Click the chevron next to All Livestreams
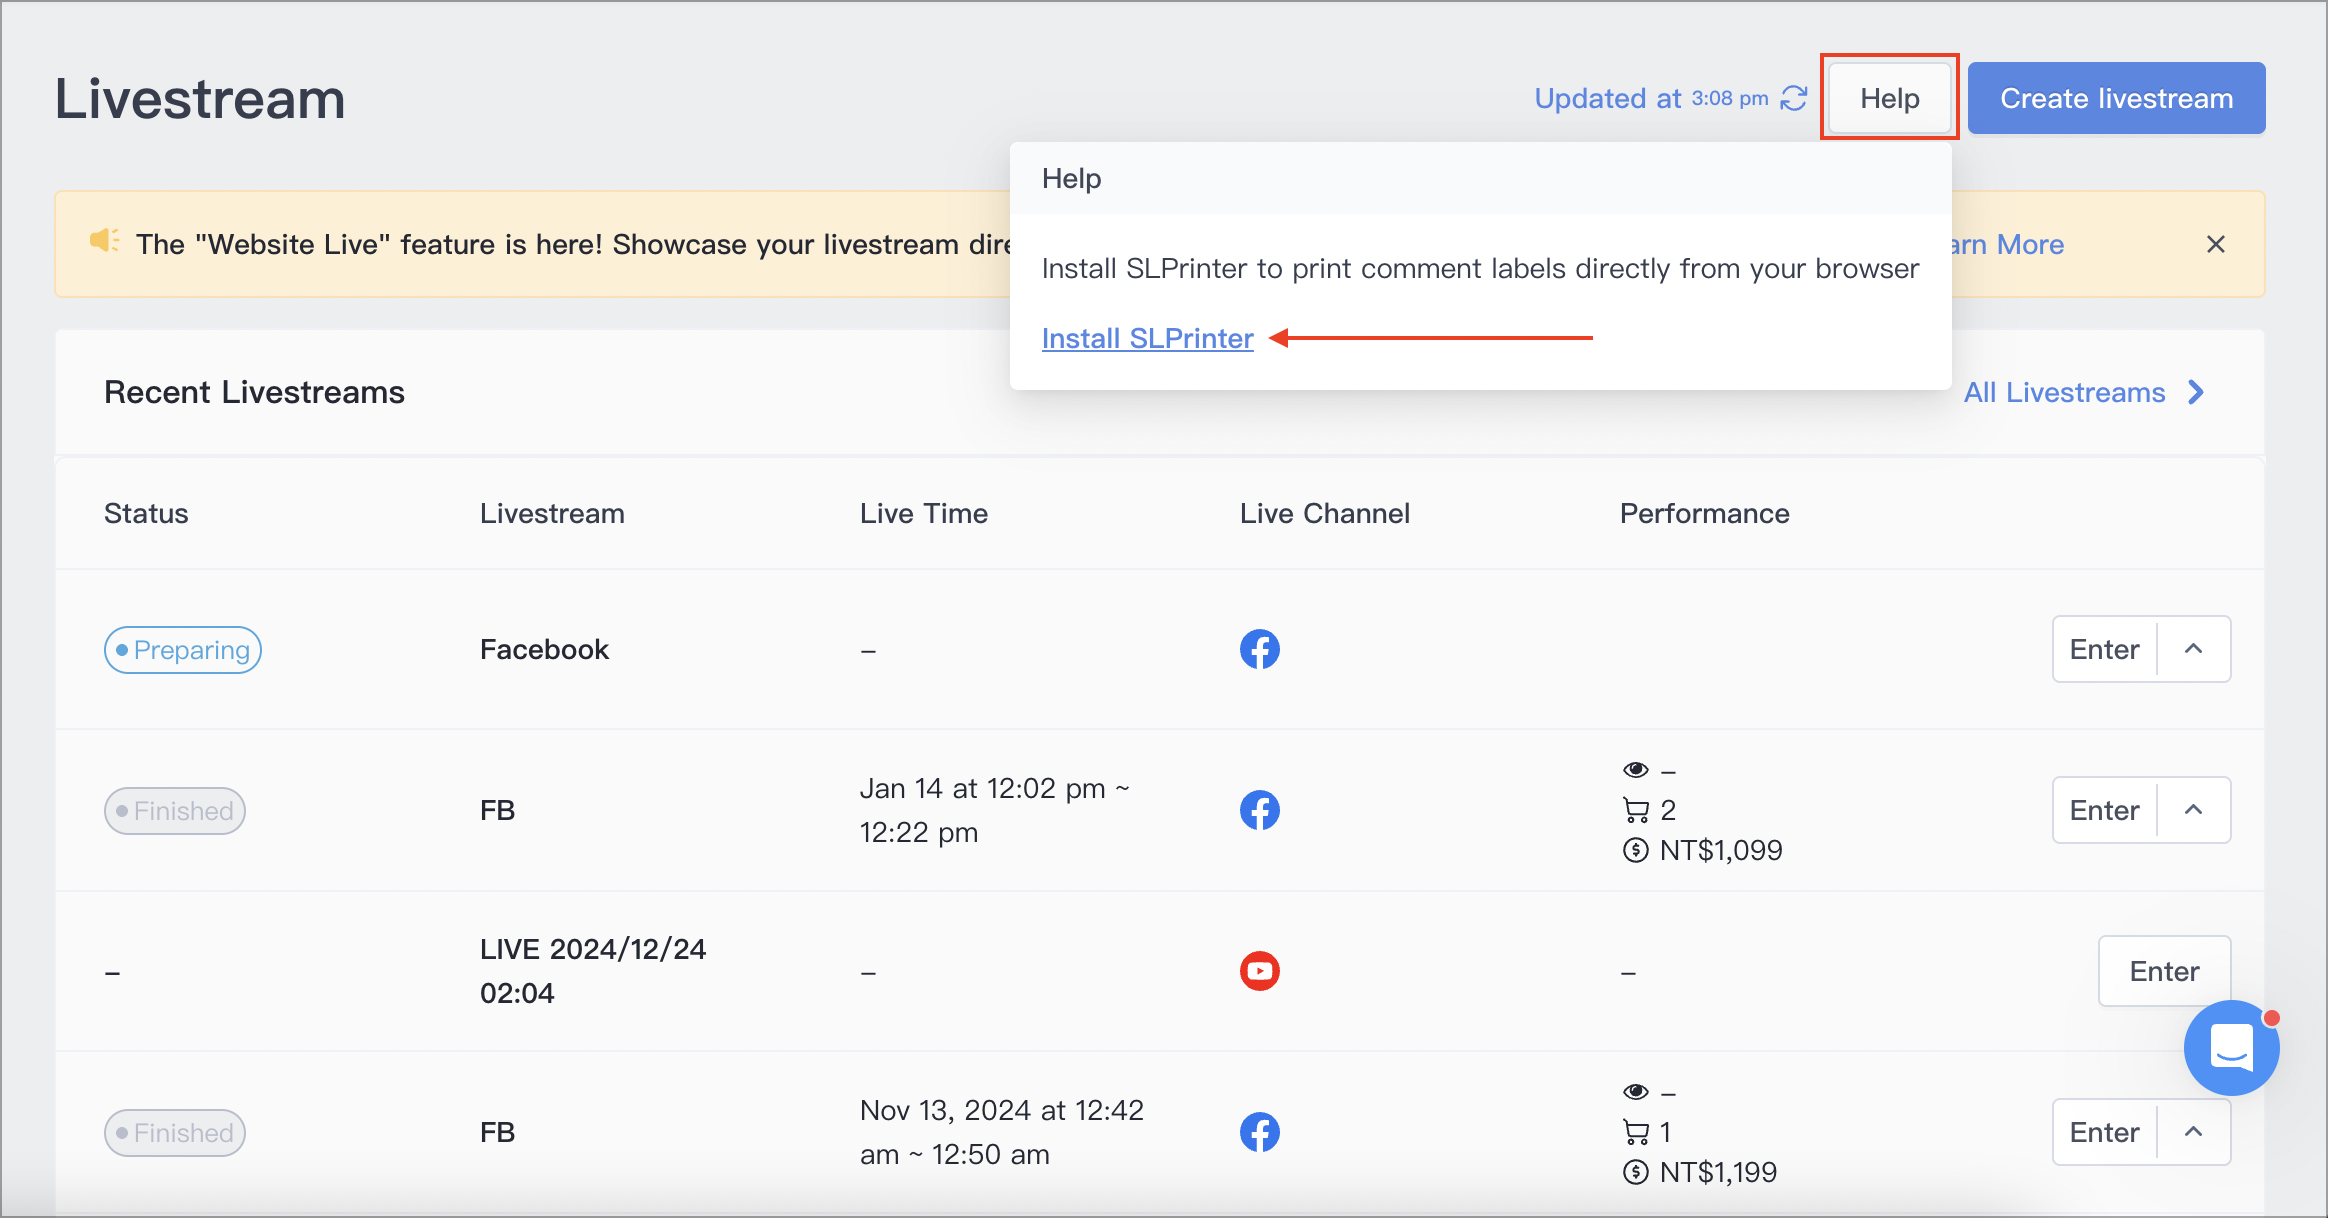Viewport: 2328px width, 1218px height. pos(2195,392)
